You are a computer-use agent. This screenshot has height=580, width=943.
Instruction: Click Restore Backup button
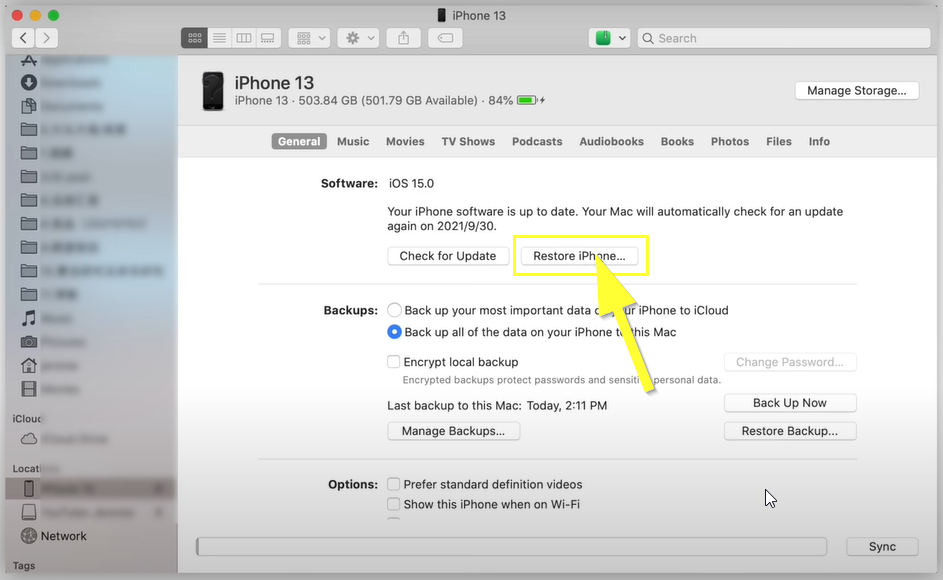790,431
